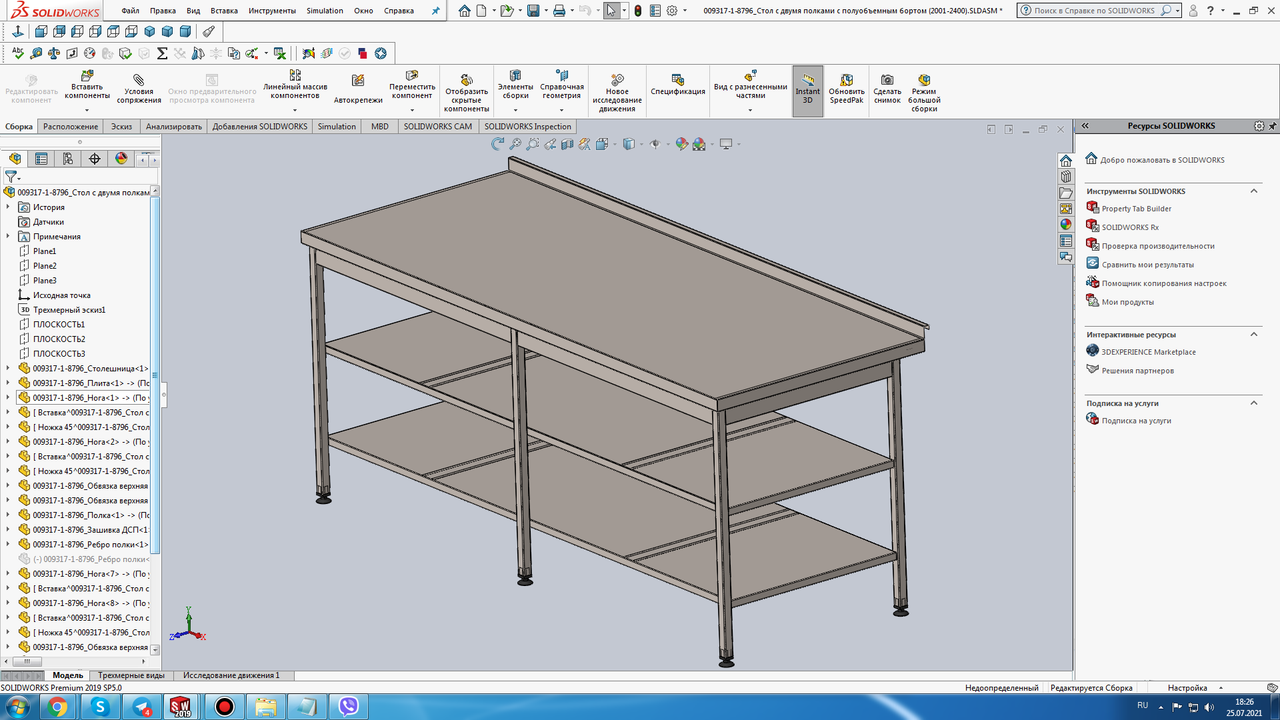The width and height of the screenshot is (1280, 720).
Task: Expand the 009317-1-8796_Плита<1> component
Action: (x=8, y=383)
